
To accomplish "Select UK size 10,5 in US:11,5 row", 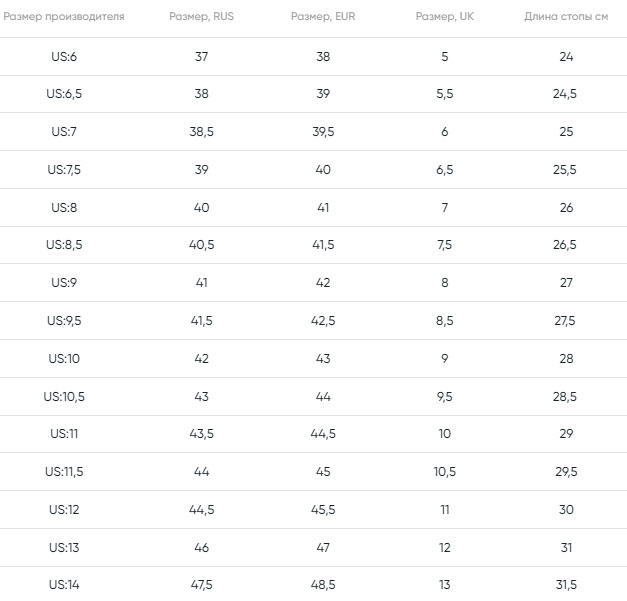I will (444, 472).
